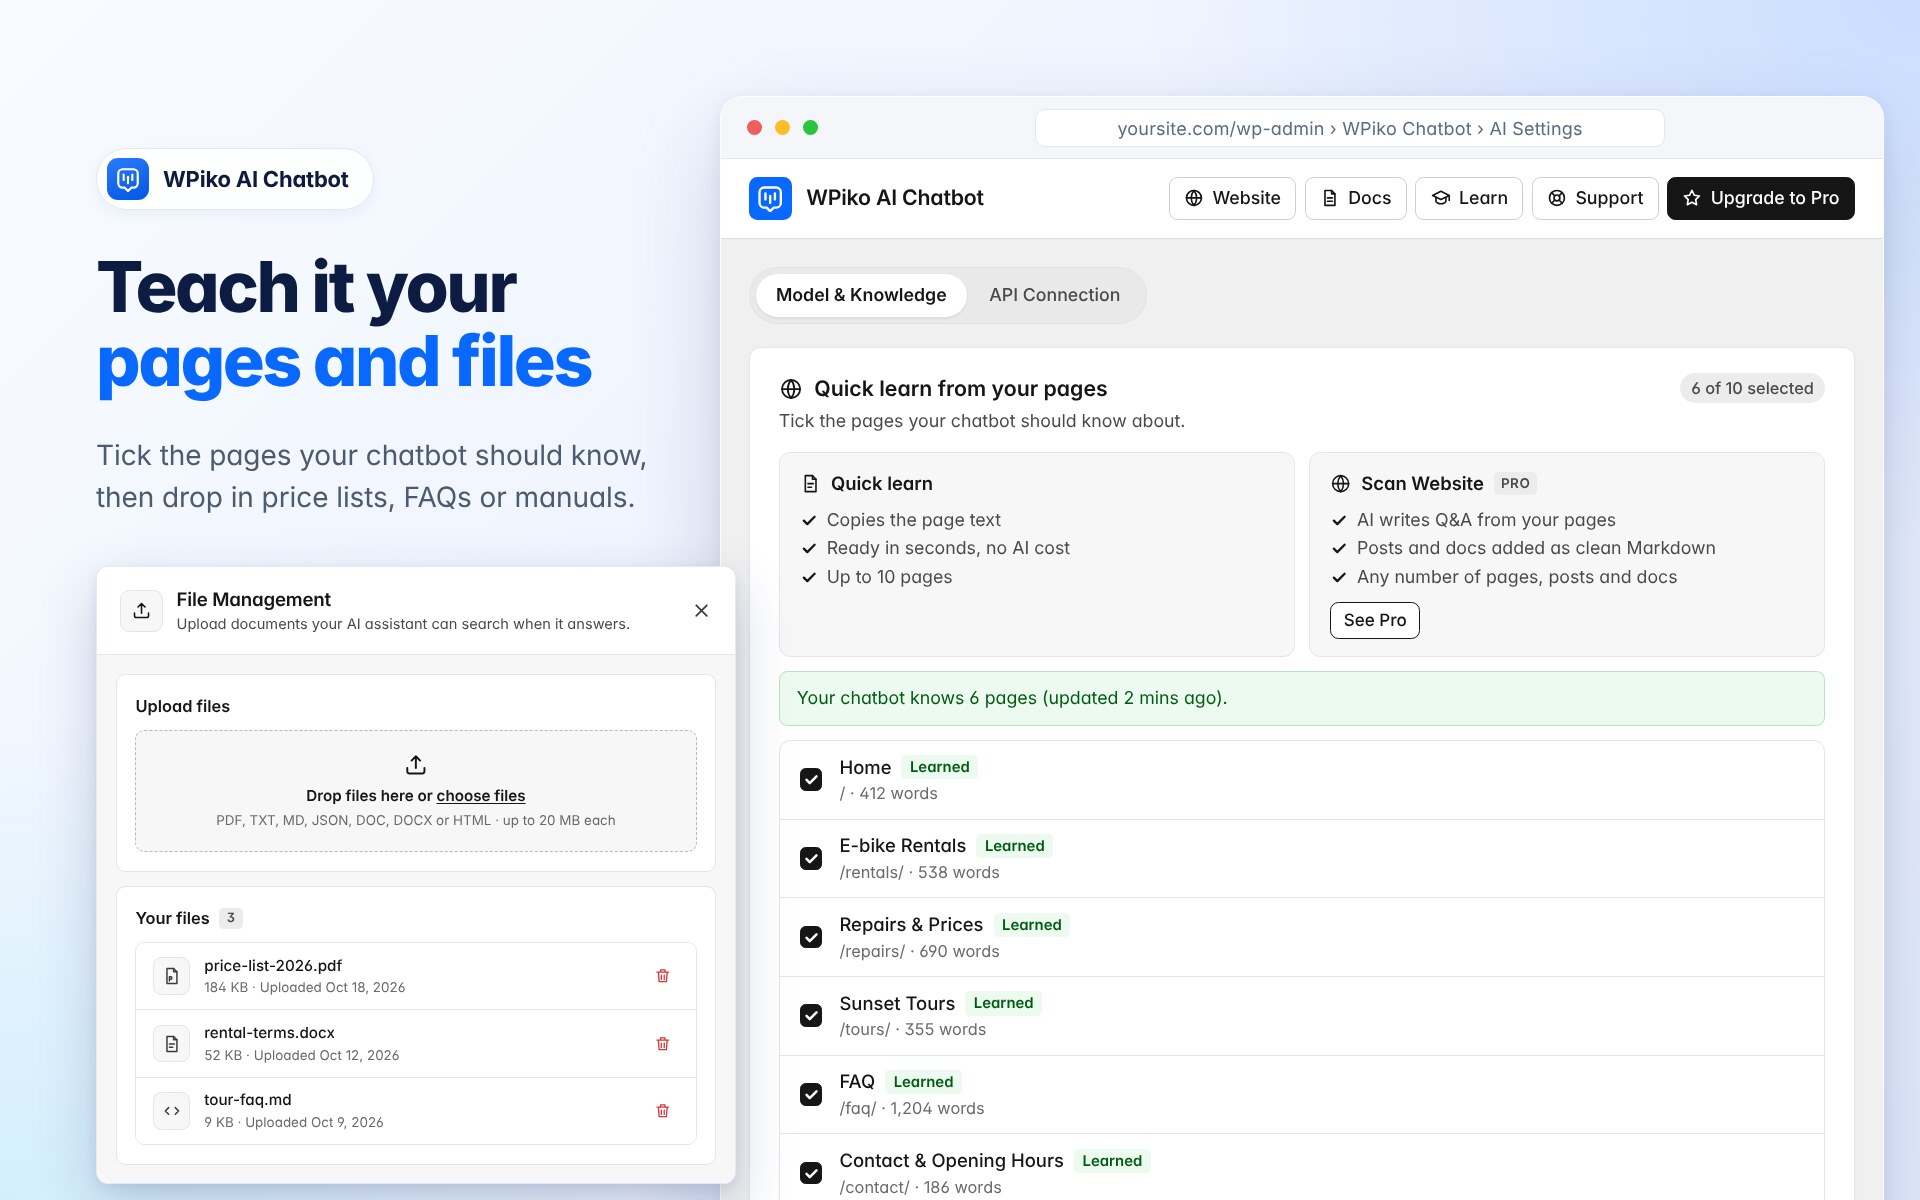Screen dimensions: 1920x1200
Task: Open the Docs button
Action: 1356,198
